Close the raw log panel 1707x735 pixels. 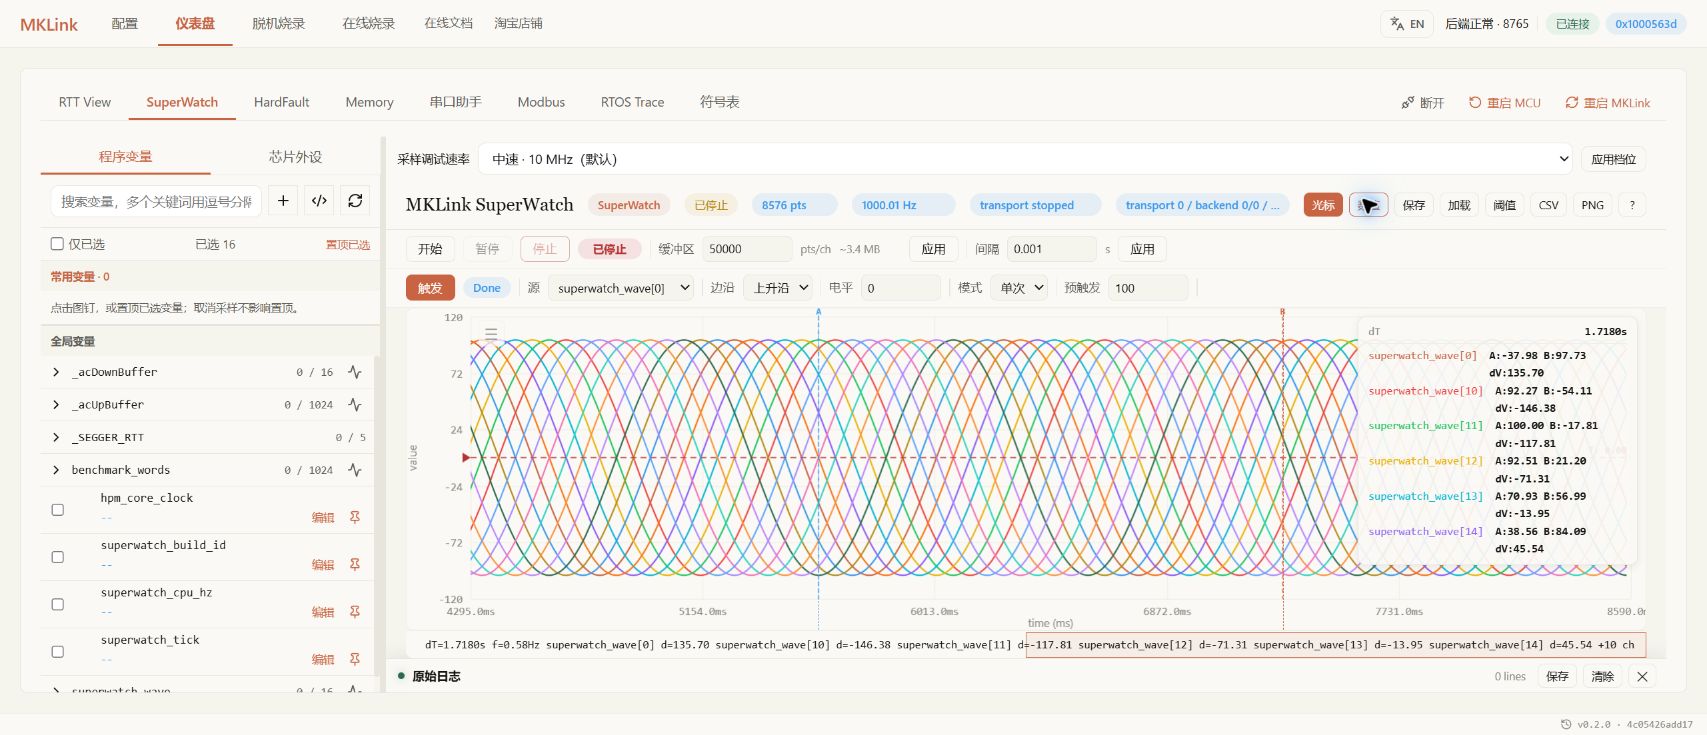[x=1642, y=677]
